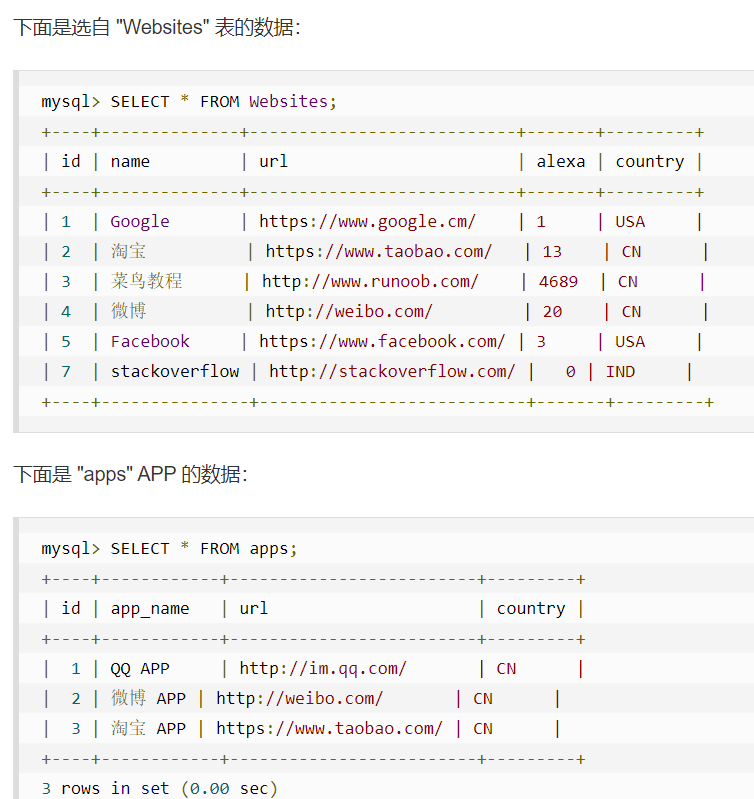Click the https://www.google.cm/ URL text

[367, 222]
